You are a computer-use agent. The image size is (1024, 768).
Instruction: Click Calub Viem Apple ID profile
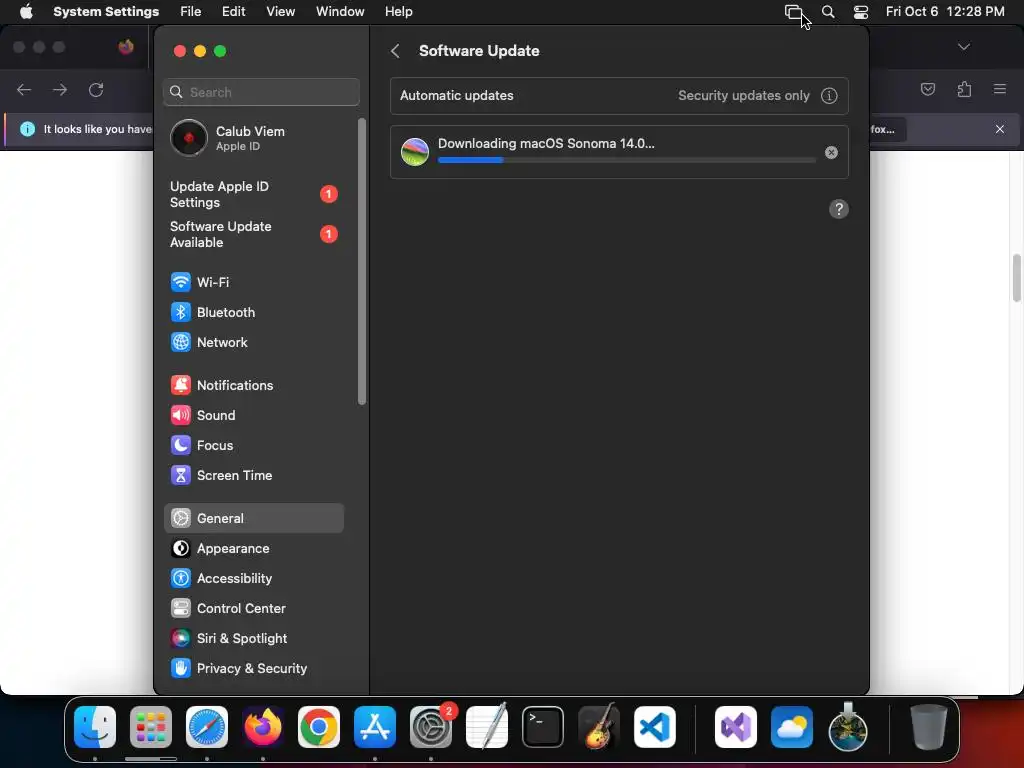[x=253, y=138]
